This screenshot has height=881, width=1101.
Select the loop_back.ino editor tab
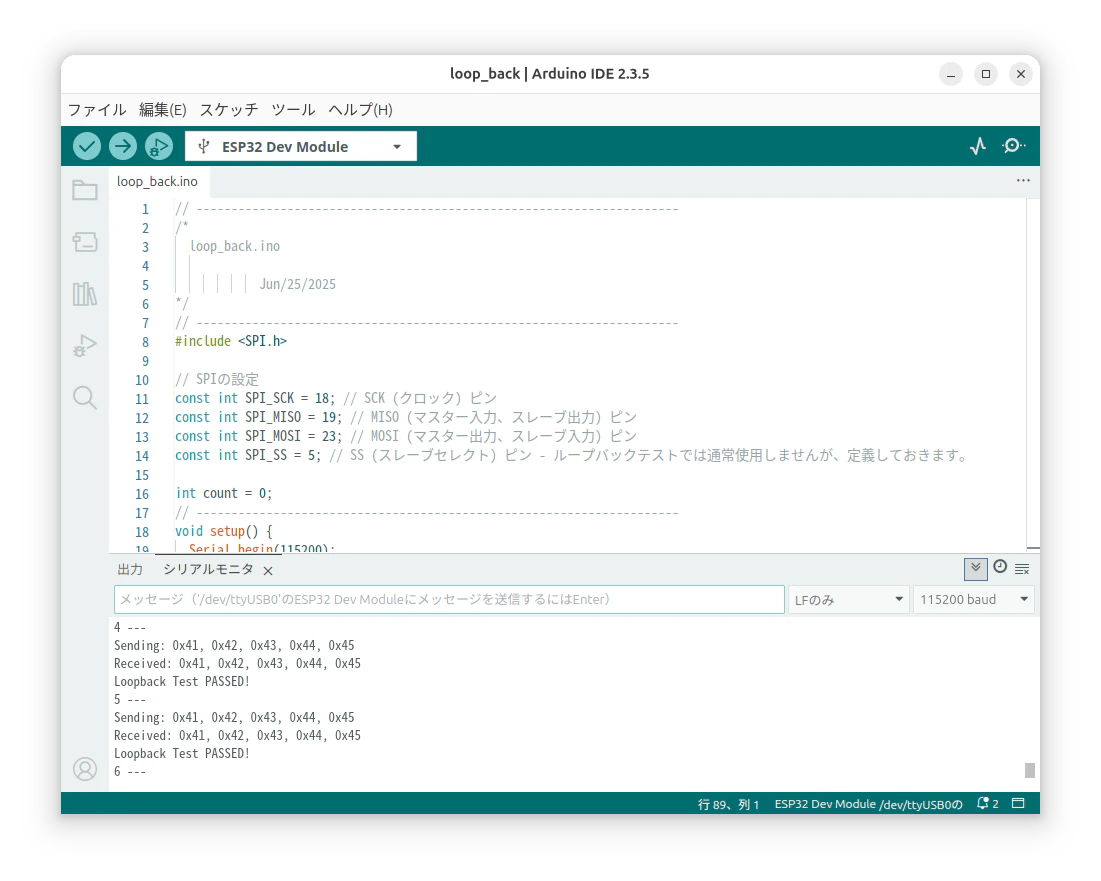[x=157, y=181]
